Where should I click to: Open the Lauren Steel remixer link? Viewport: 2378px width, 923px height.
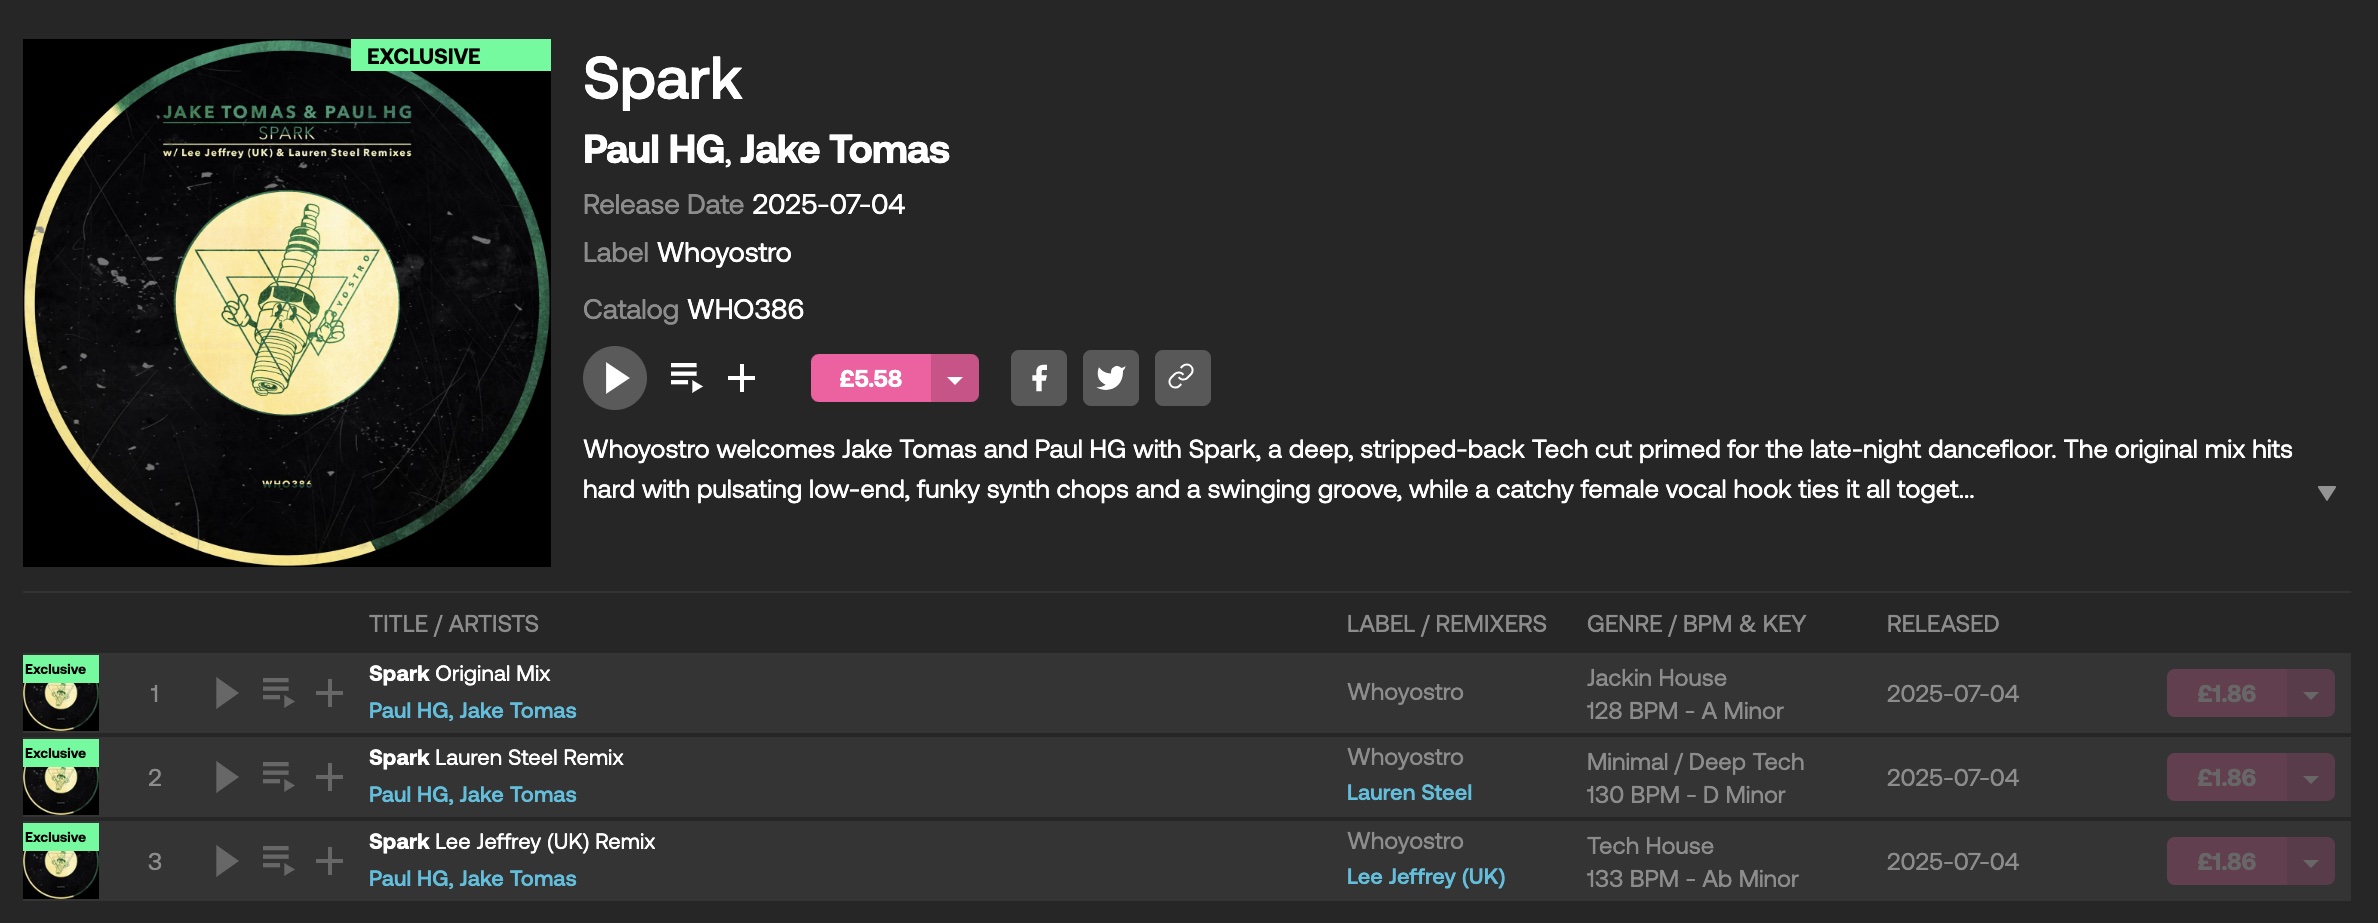tap(1408, 793)
